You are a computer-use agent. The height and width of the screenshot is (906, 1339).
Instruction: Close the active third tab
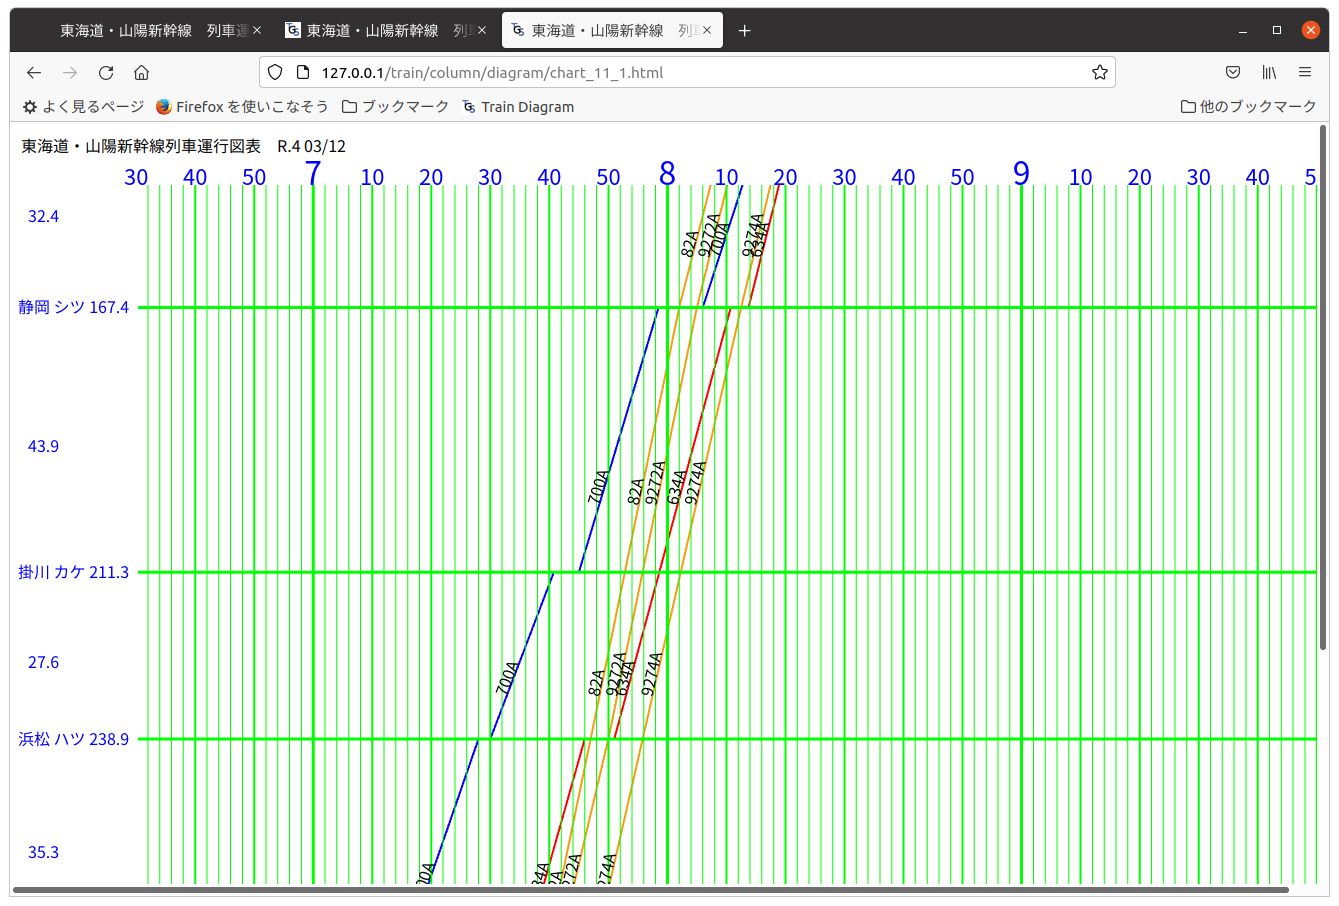coord(707,31)
